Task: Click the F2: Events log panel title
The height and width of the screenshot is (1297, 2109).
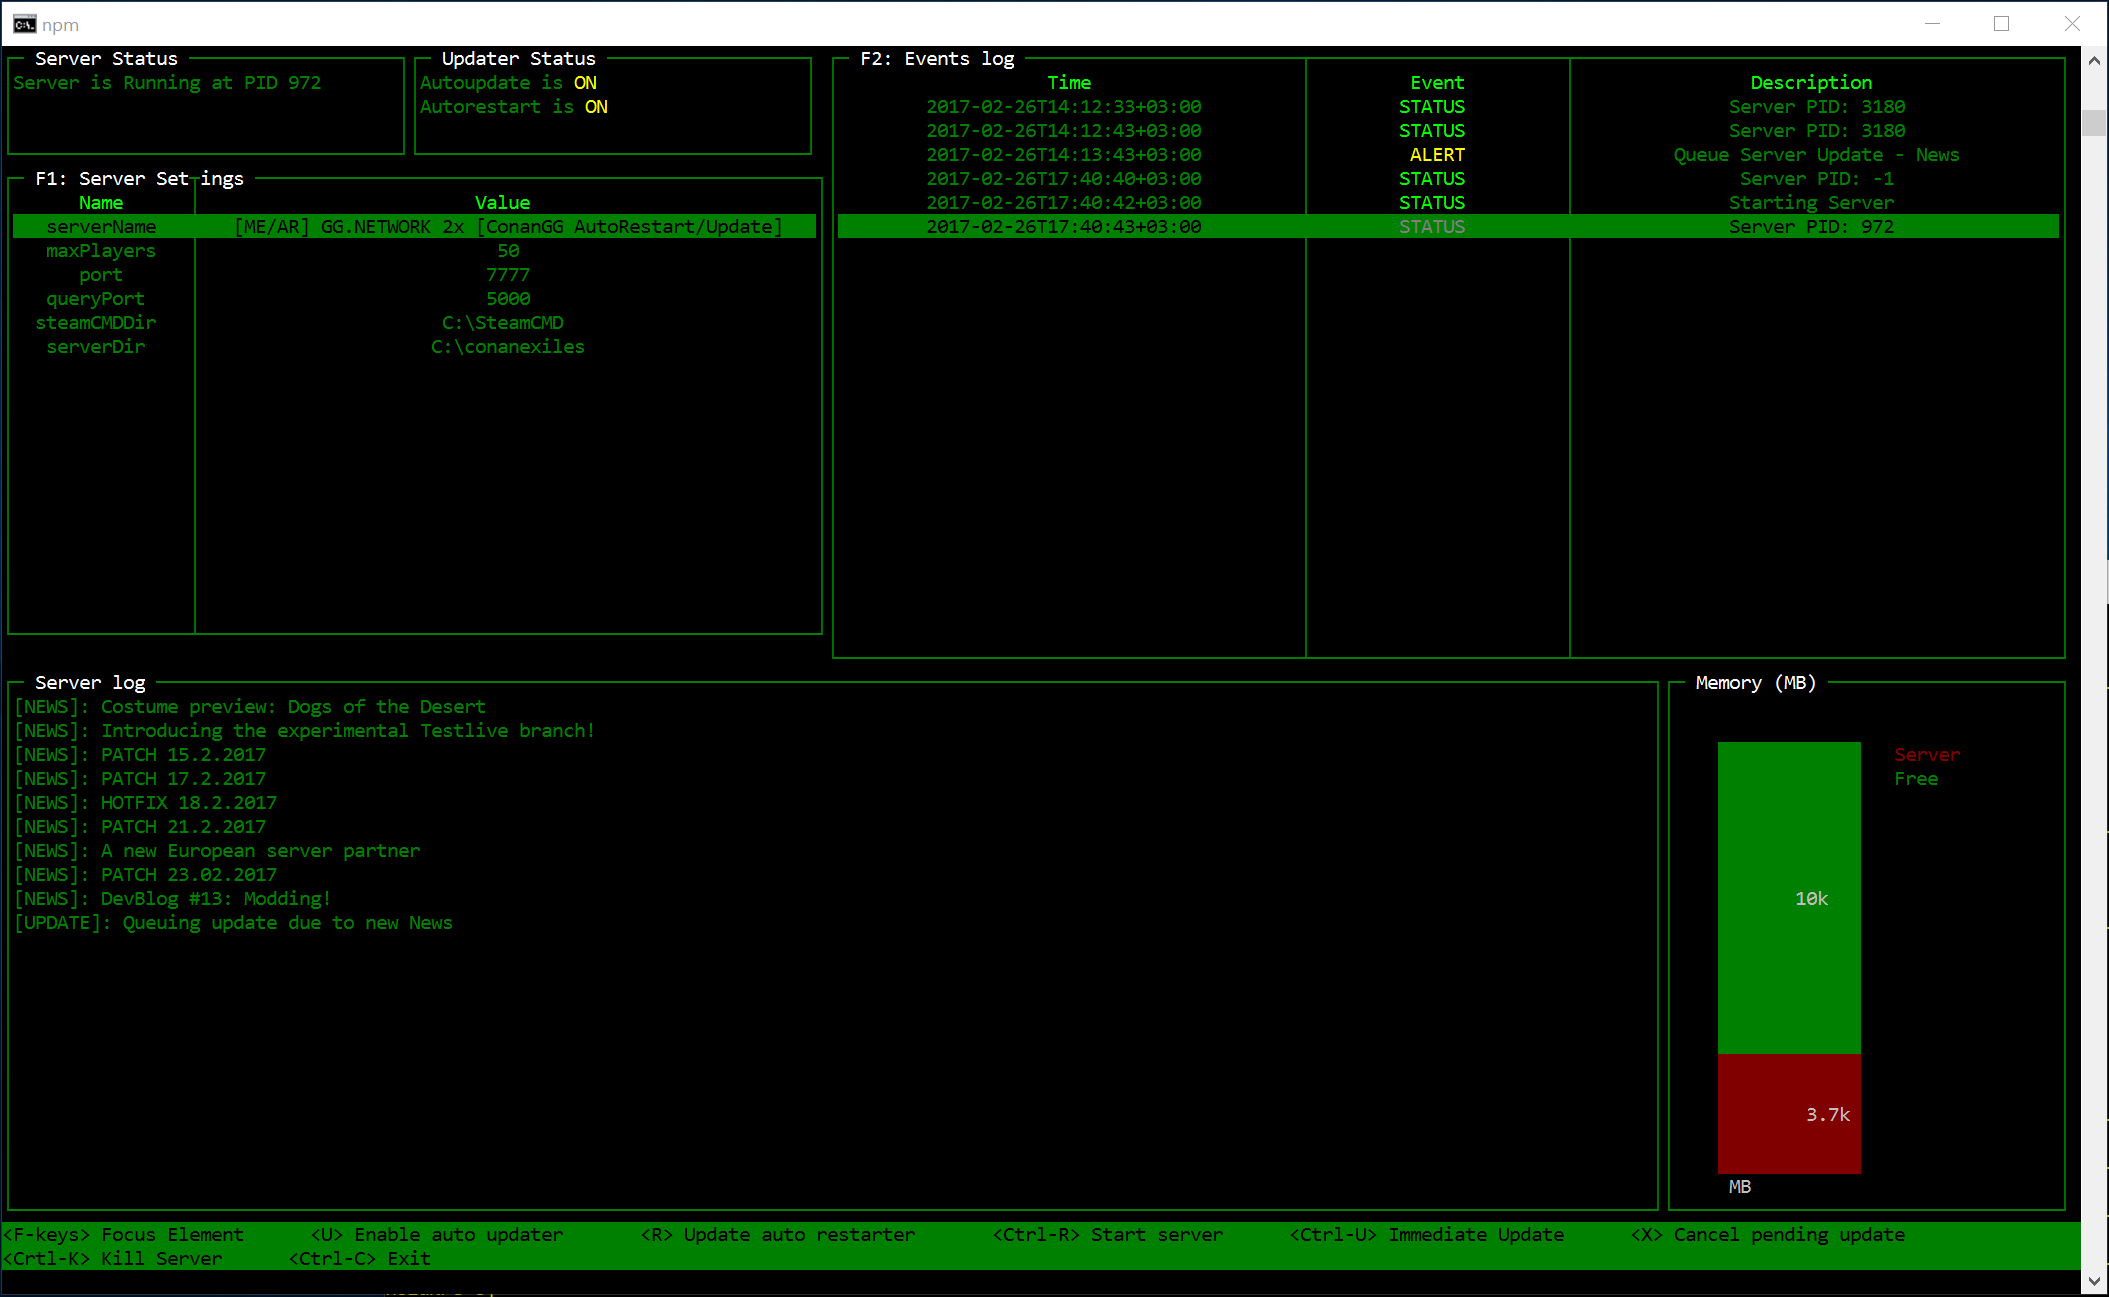Action: tap(937, 59)
